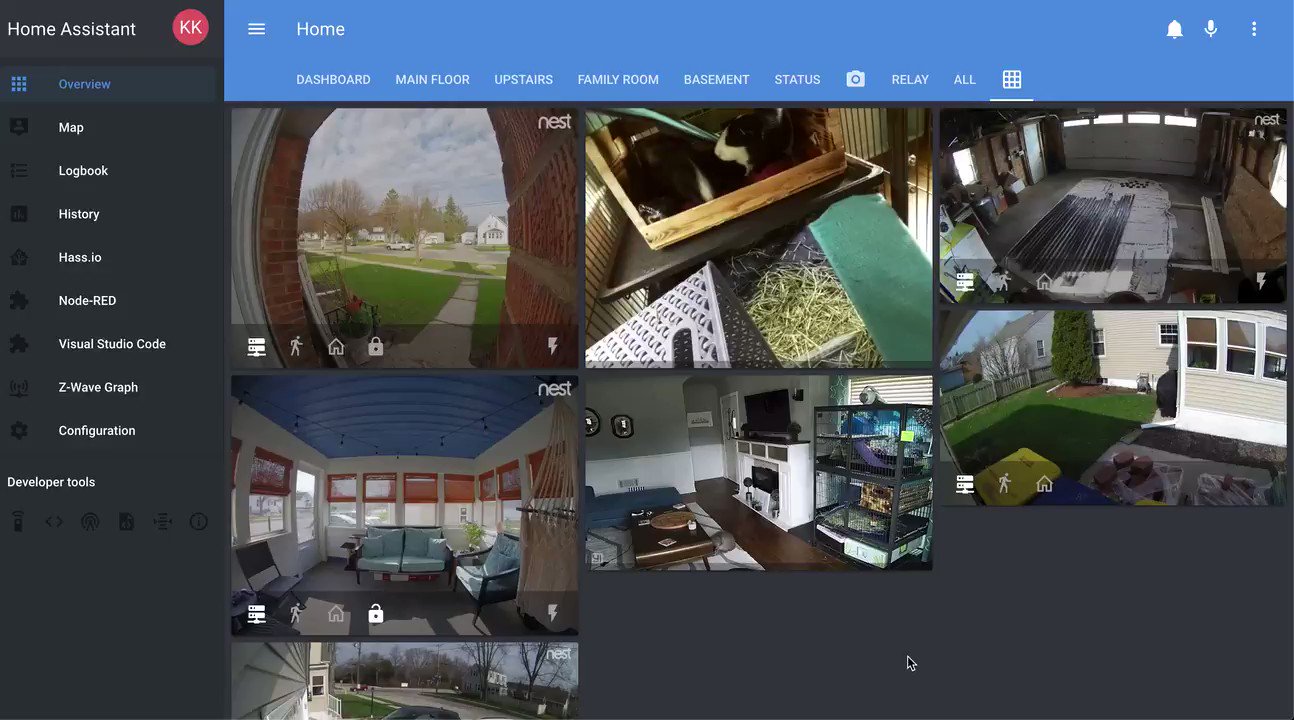Click the Configuration gear icon
This screenshot has height=720, width=1294.
point(19,430)
